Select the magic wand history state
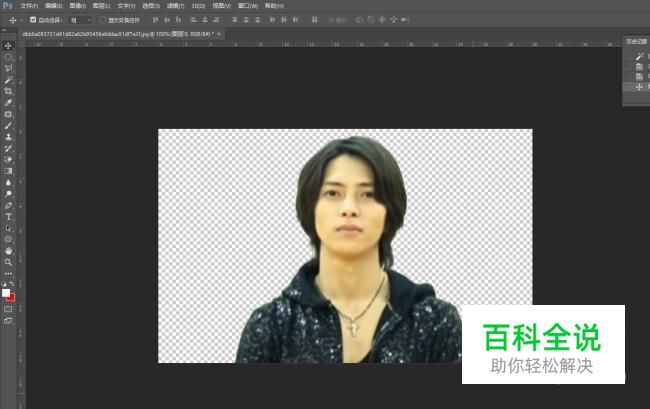 click(639, 56)
